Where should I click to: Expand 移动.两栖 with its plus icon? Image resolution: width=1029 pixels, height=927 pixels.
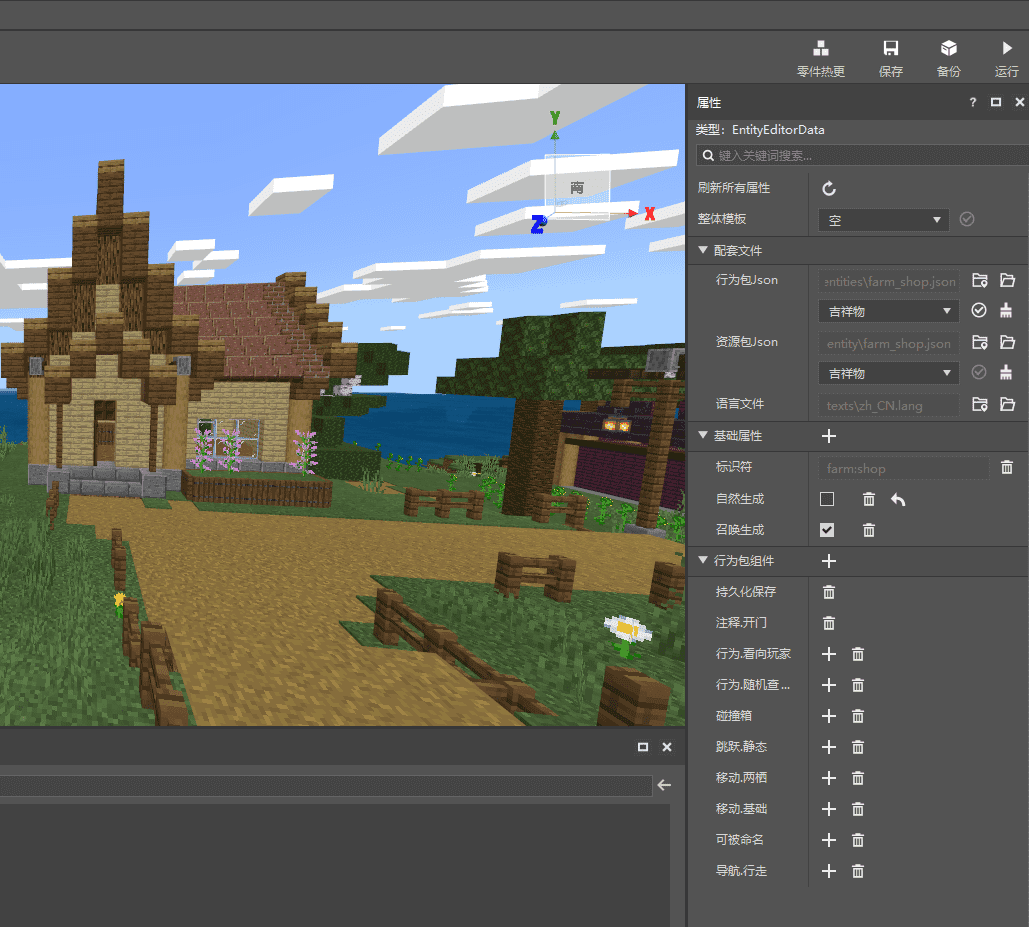(x=829, y=778)
